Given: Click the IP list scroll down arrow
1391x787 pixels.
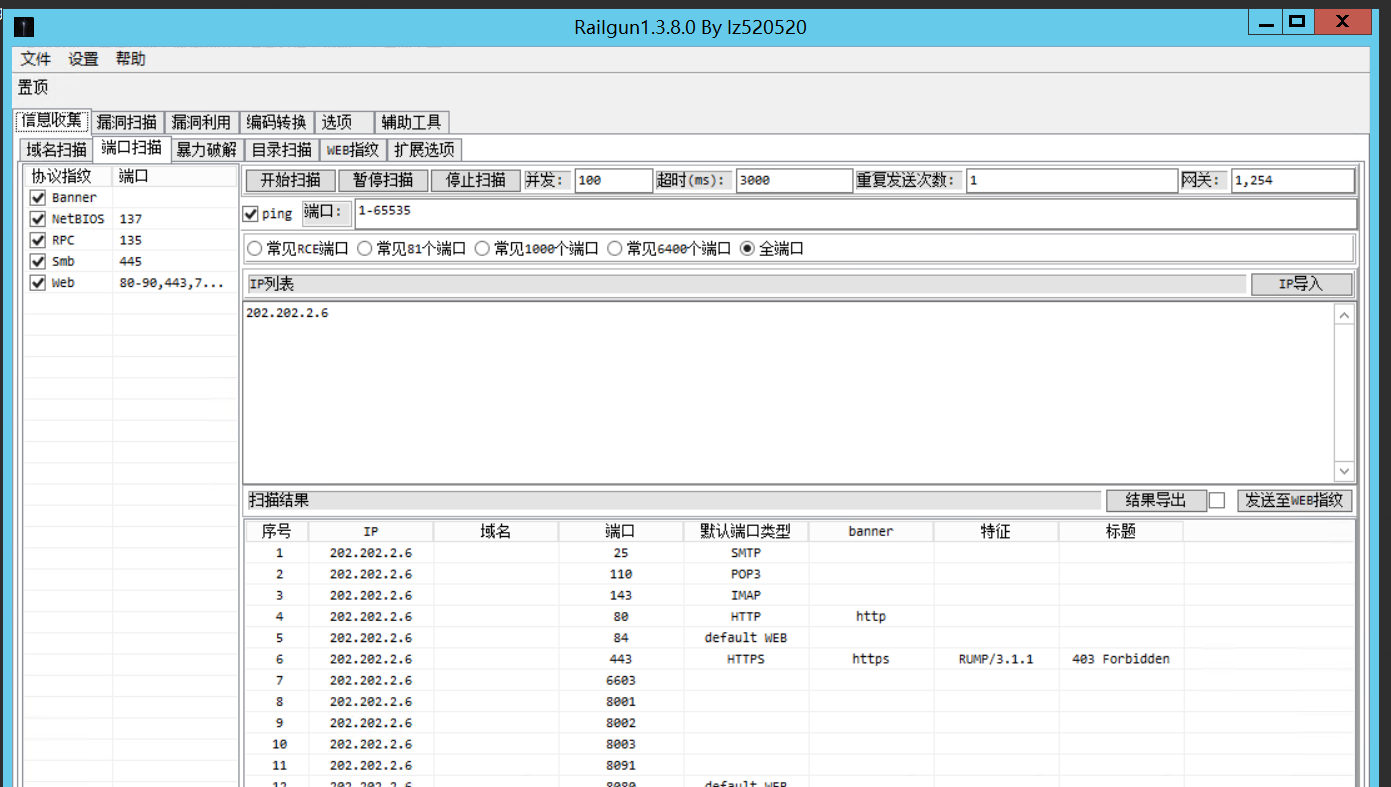Looking at the screenshot, I should (1344, 471).
